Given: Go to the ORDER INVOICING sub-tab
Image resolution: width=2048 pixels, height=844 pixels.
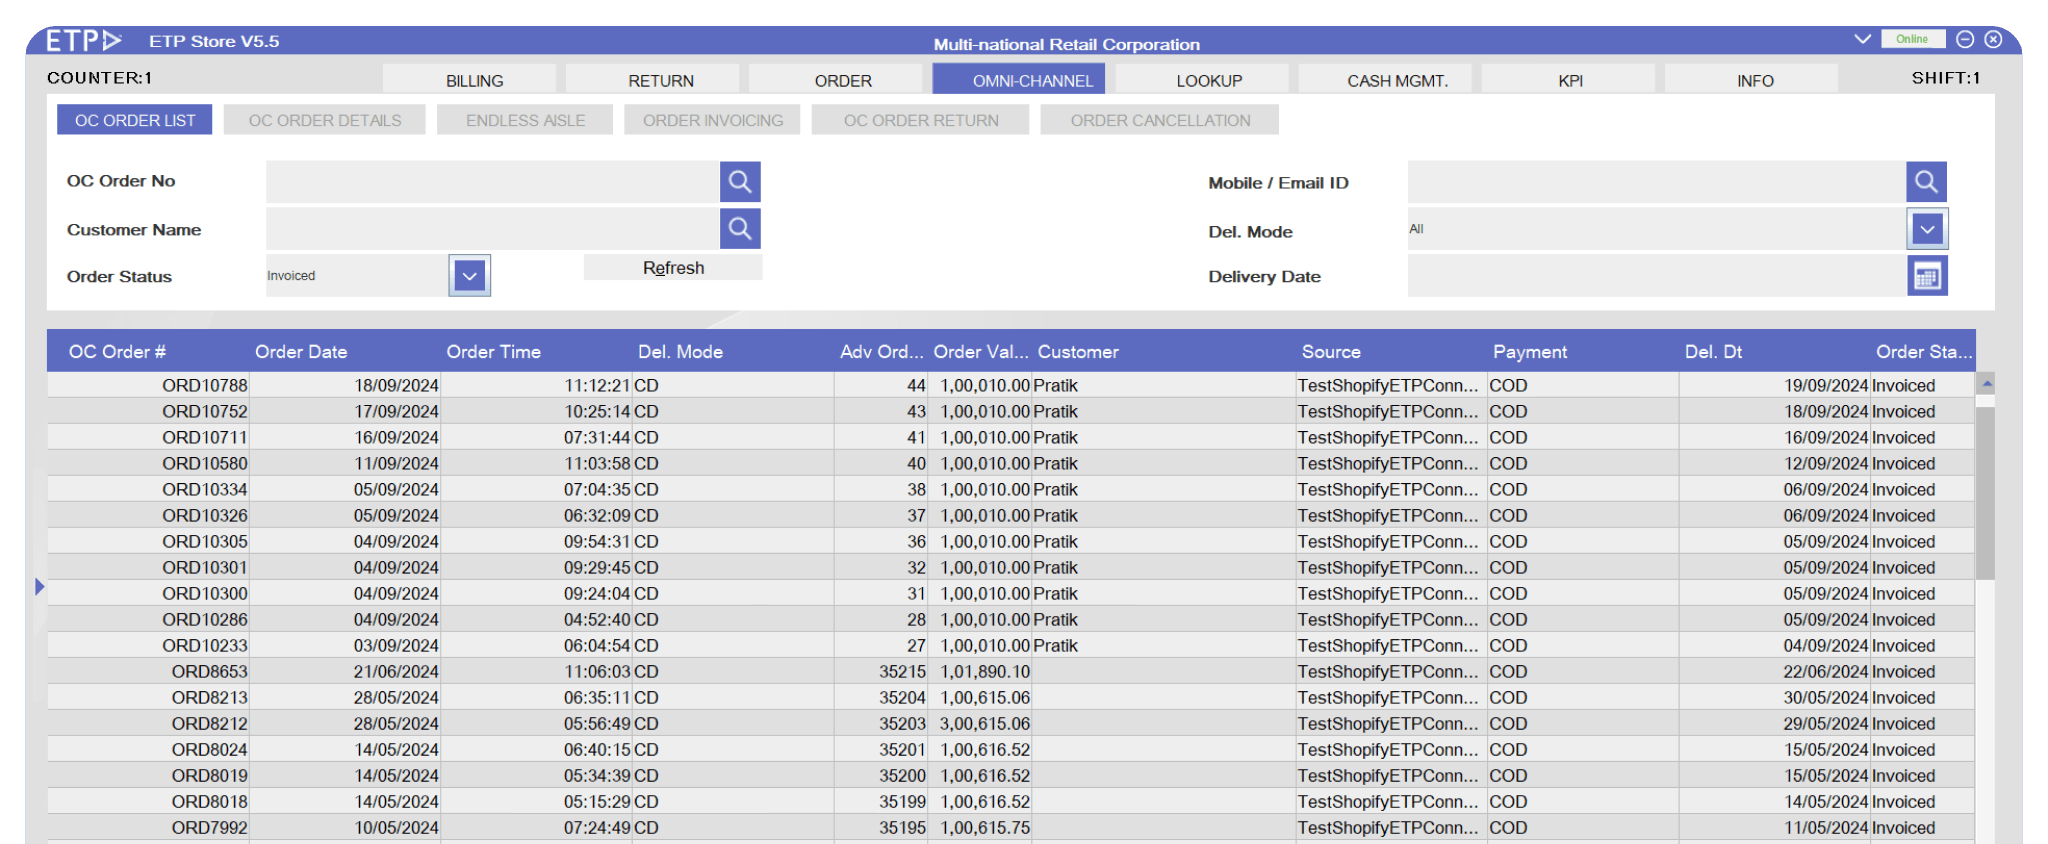Looking at the screenshot, I should point(712,120).
